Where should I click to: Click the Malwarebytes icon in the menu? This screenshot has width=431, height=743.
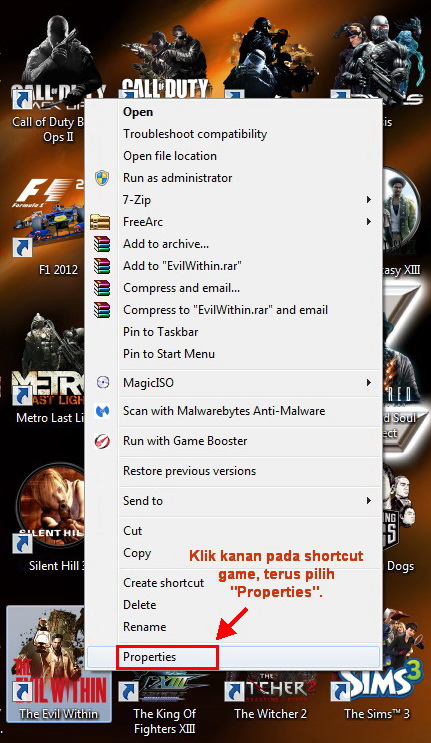(x=102, y=411)
